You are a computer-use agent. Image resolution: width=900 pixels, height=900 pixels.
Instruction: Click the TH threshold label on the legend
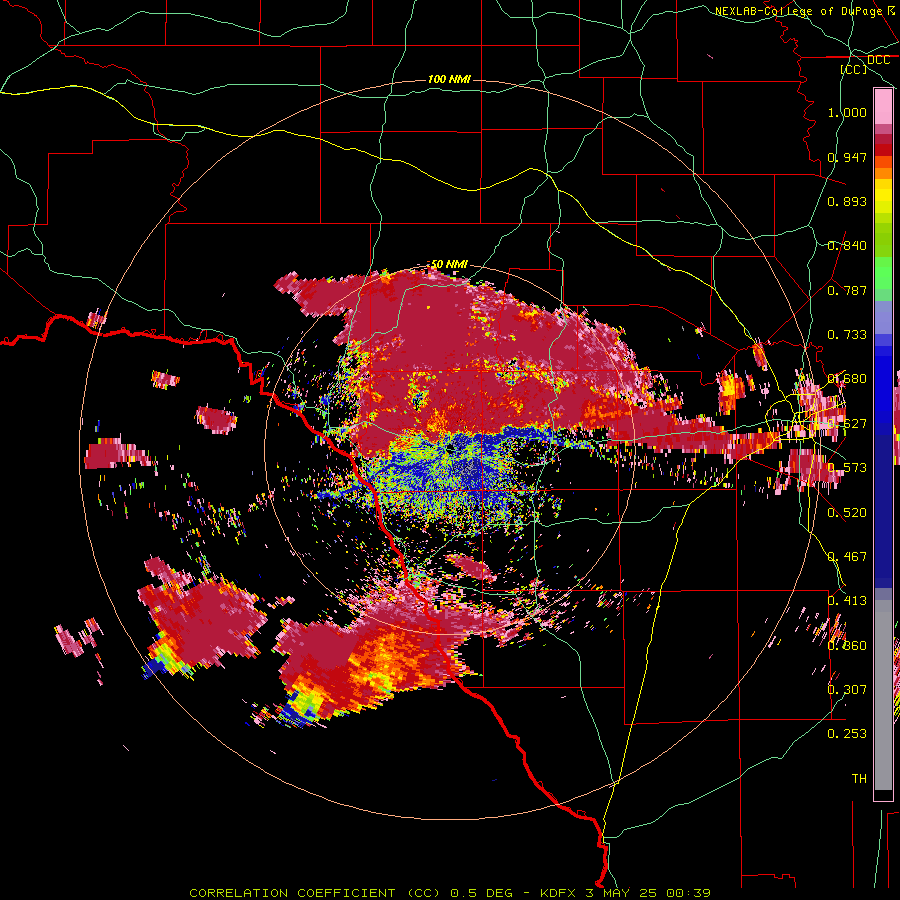point(859,779)
